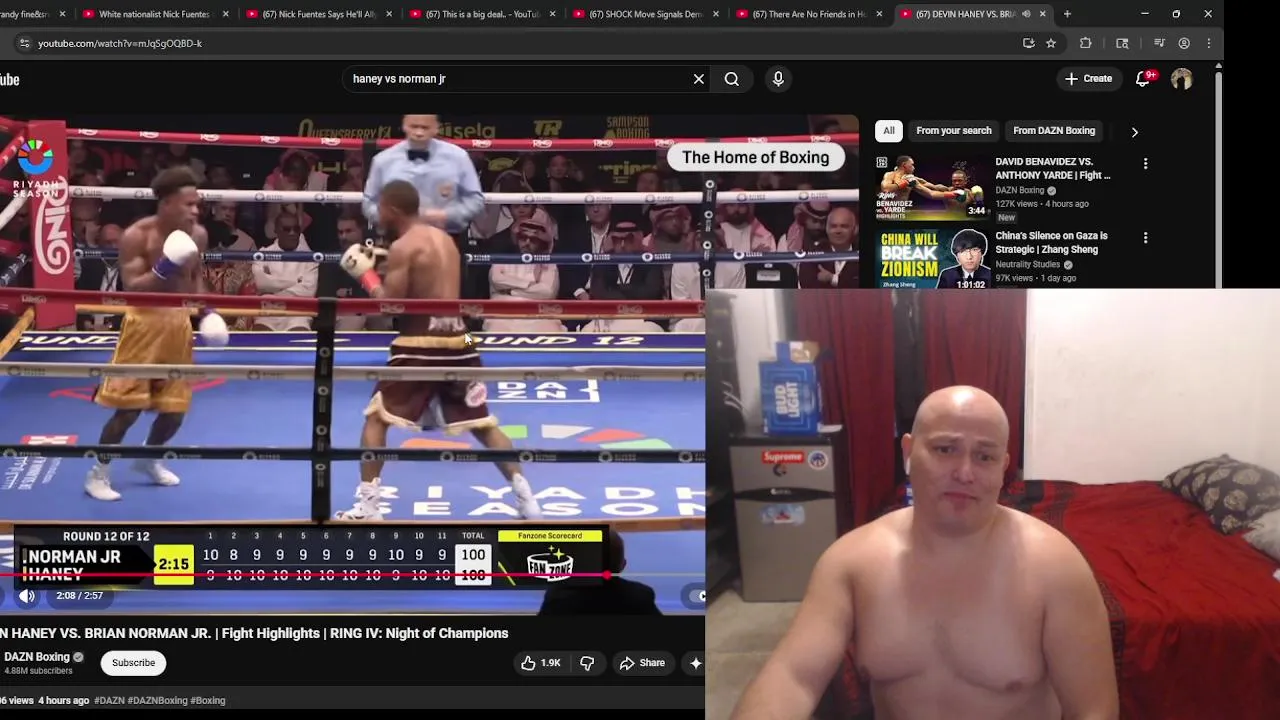View site information icon beside the URL
1280x720 pixels.
[24, 43]
